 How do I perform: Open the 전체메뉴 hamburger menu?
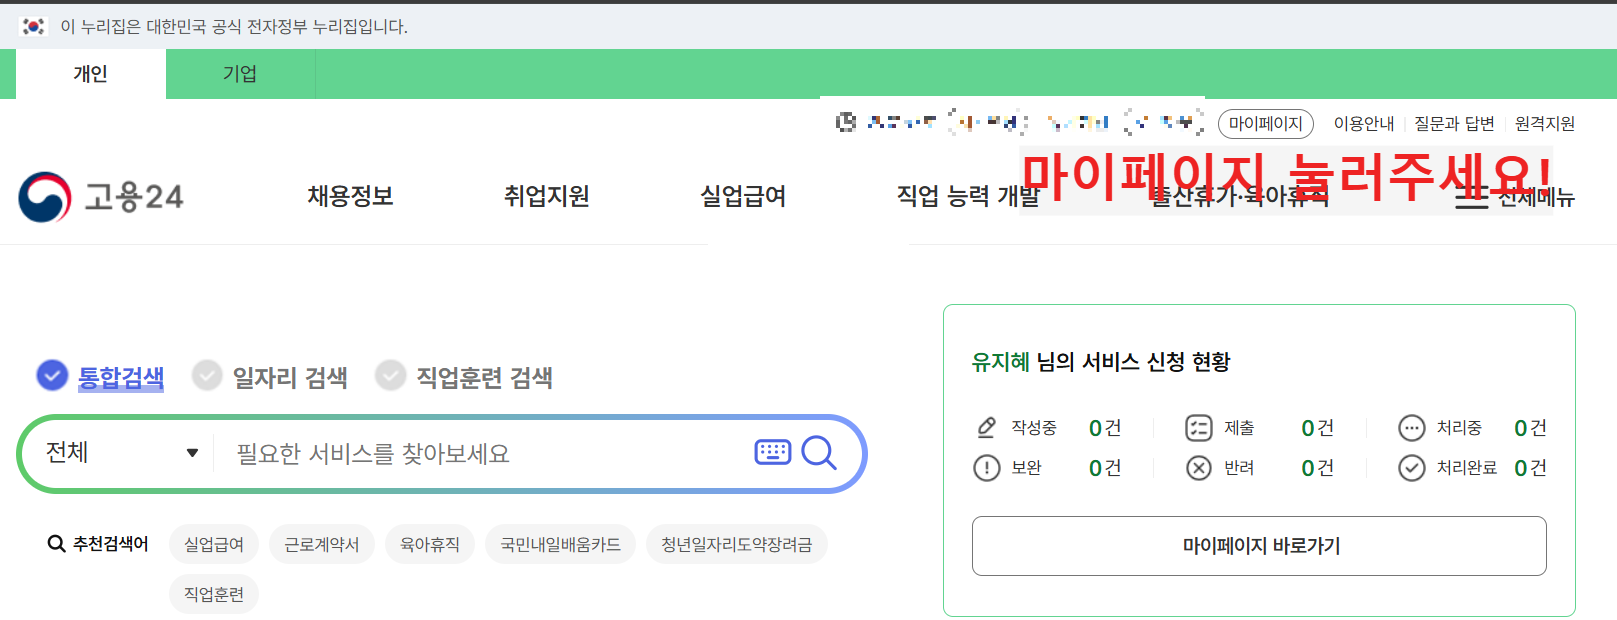[x=1514, y=197]
